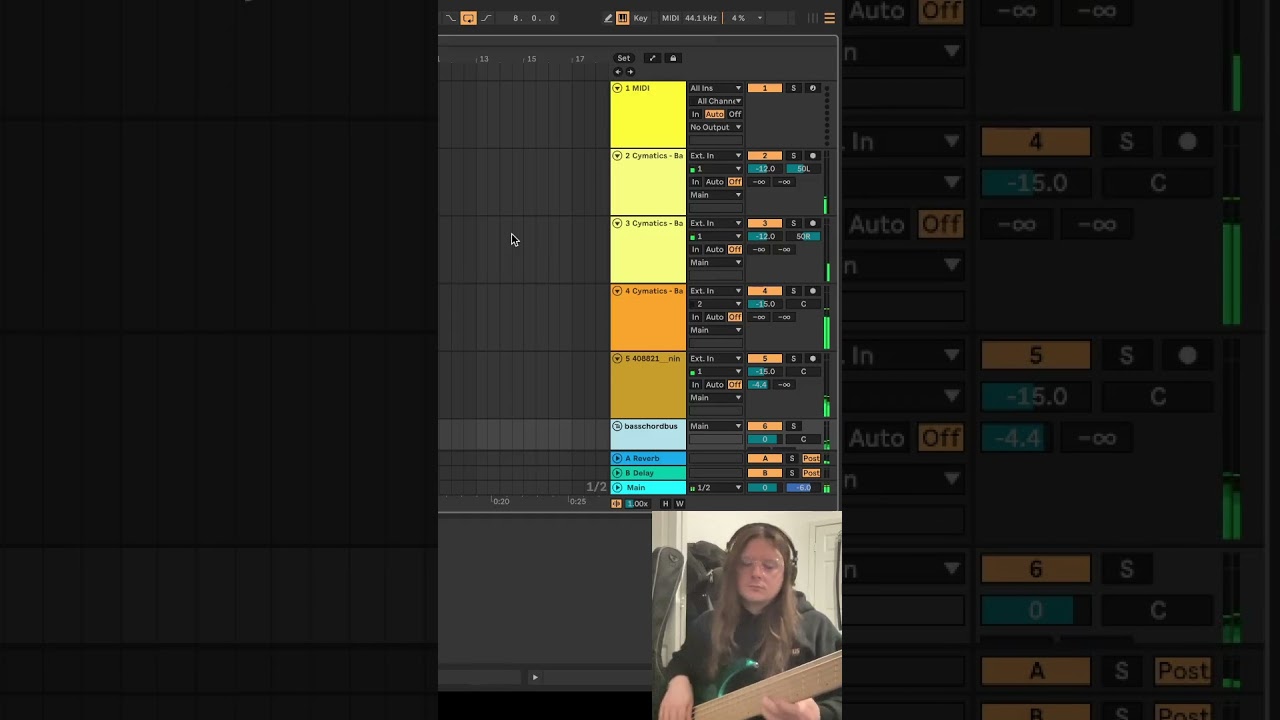Viewport: 1280px width, 720px height.
Task: Arm track 5 408821 for recording
Action: [812, 358]
